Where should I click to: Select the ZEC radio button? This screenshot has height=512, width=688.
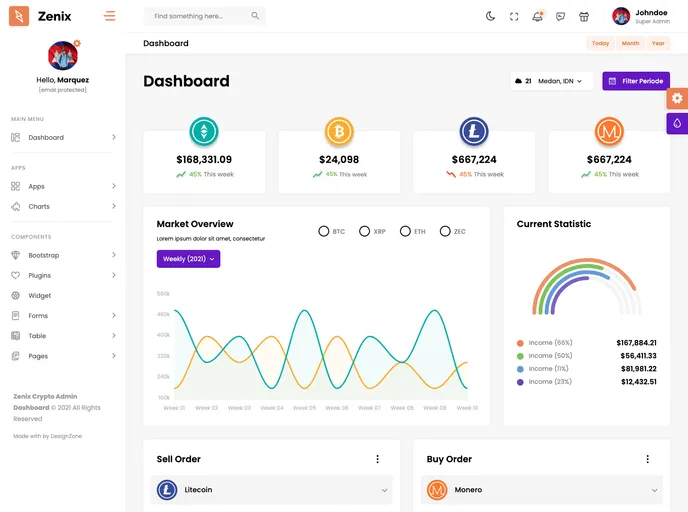445,231
